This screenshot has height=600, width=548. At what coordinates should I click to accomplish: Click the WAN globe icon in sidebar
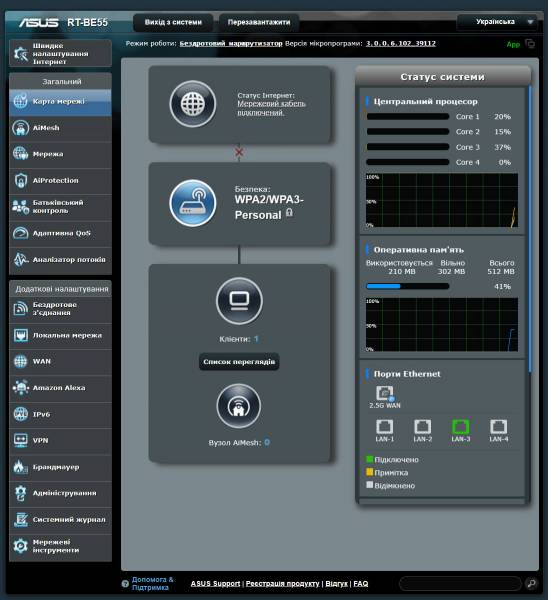click(x=21, y=361)
